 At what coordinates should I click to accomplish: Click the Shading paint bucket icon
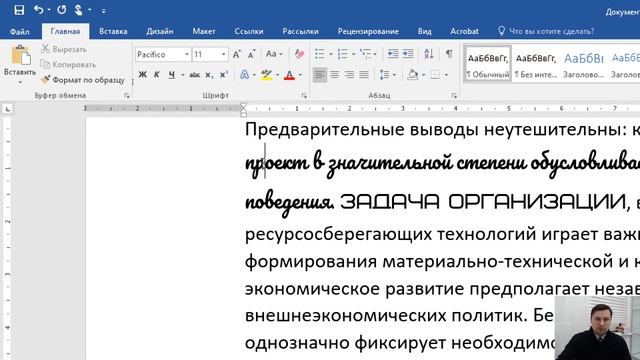tap(413, 75)
